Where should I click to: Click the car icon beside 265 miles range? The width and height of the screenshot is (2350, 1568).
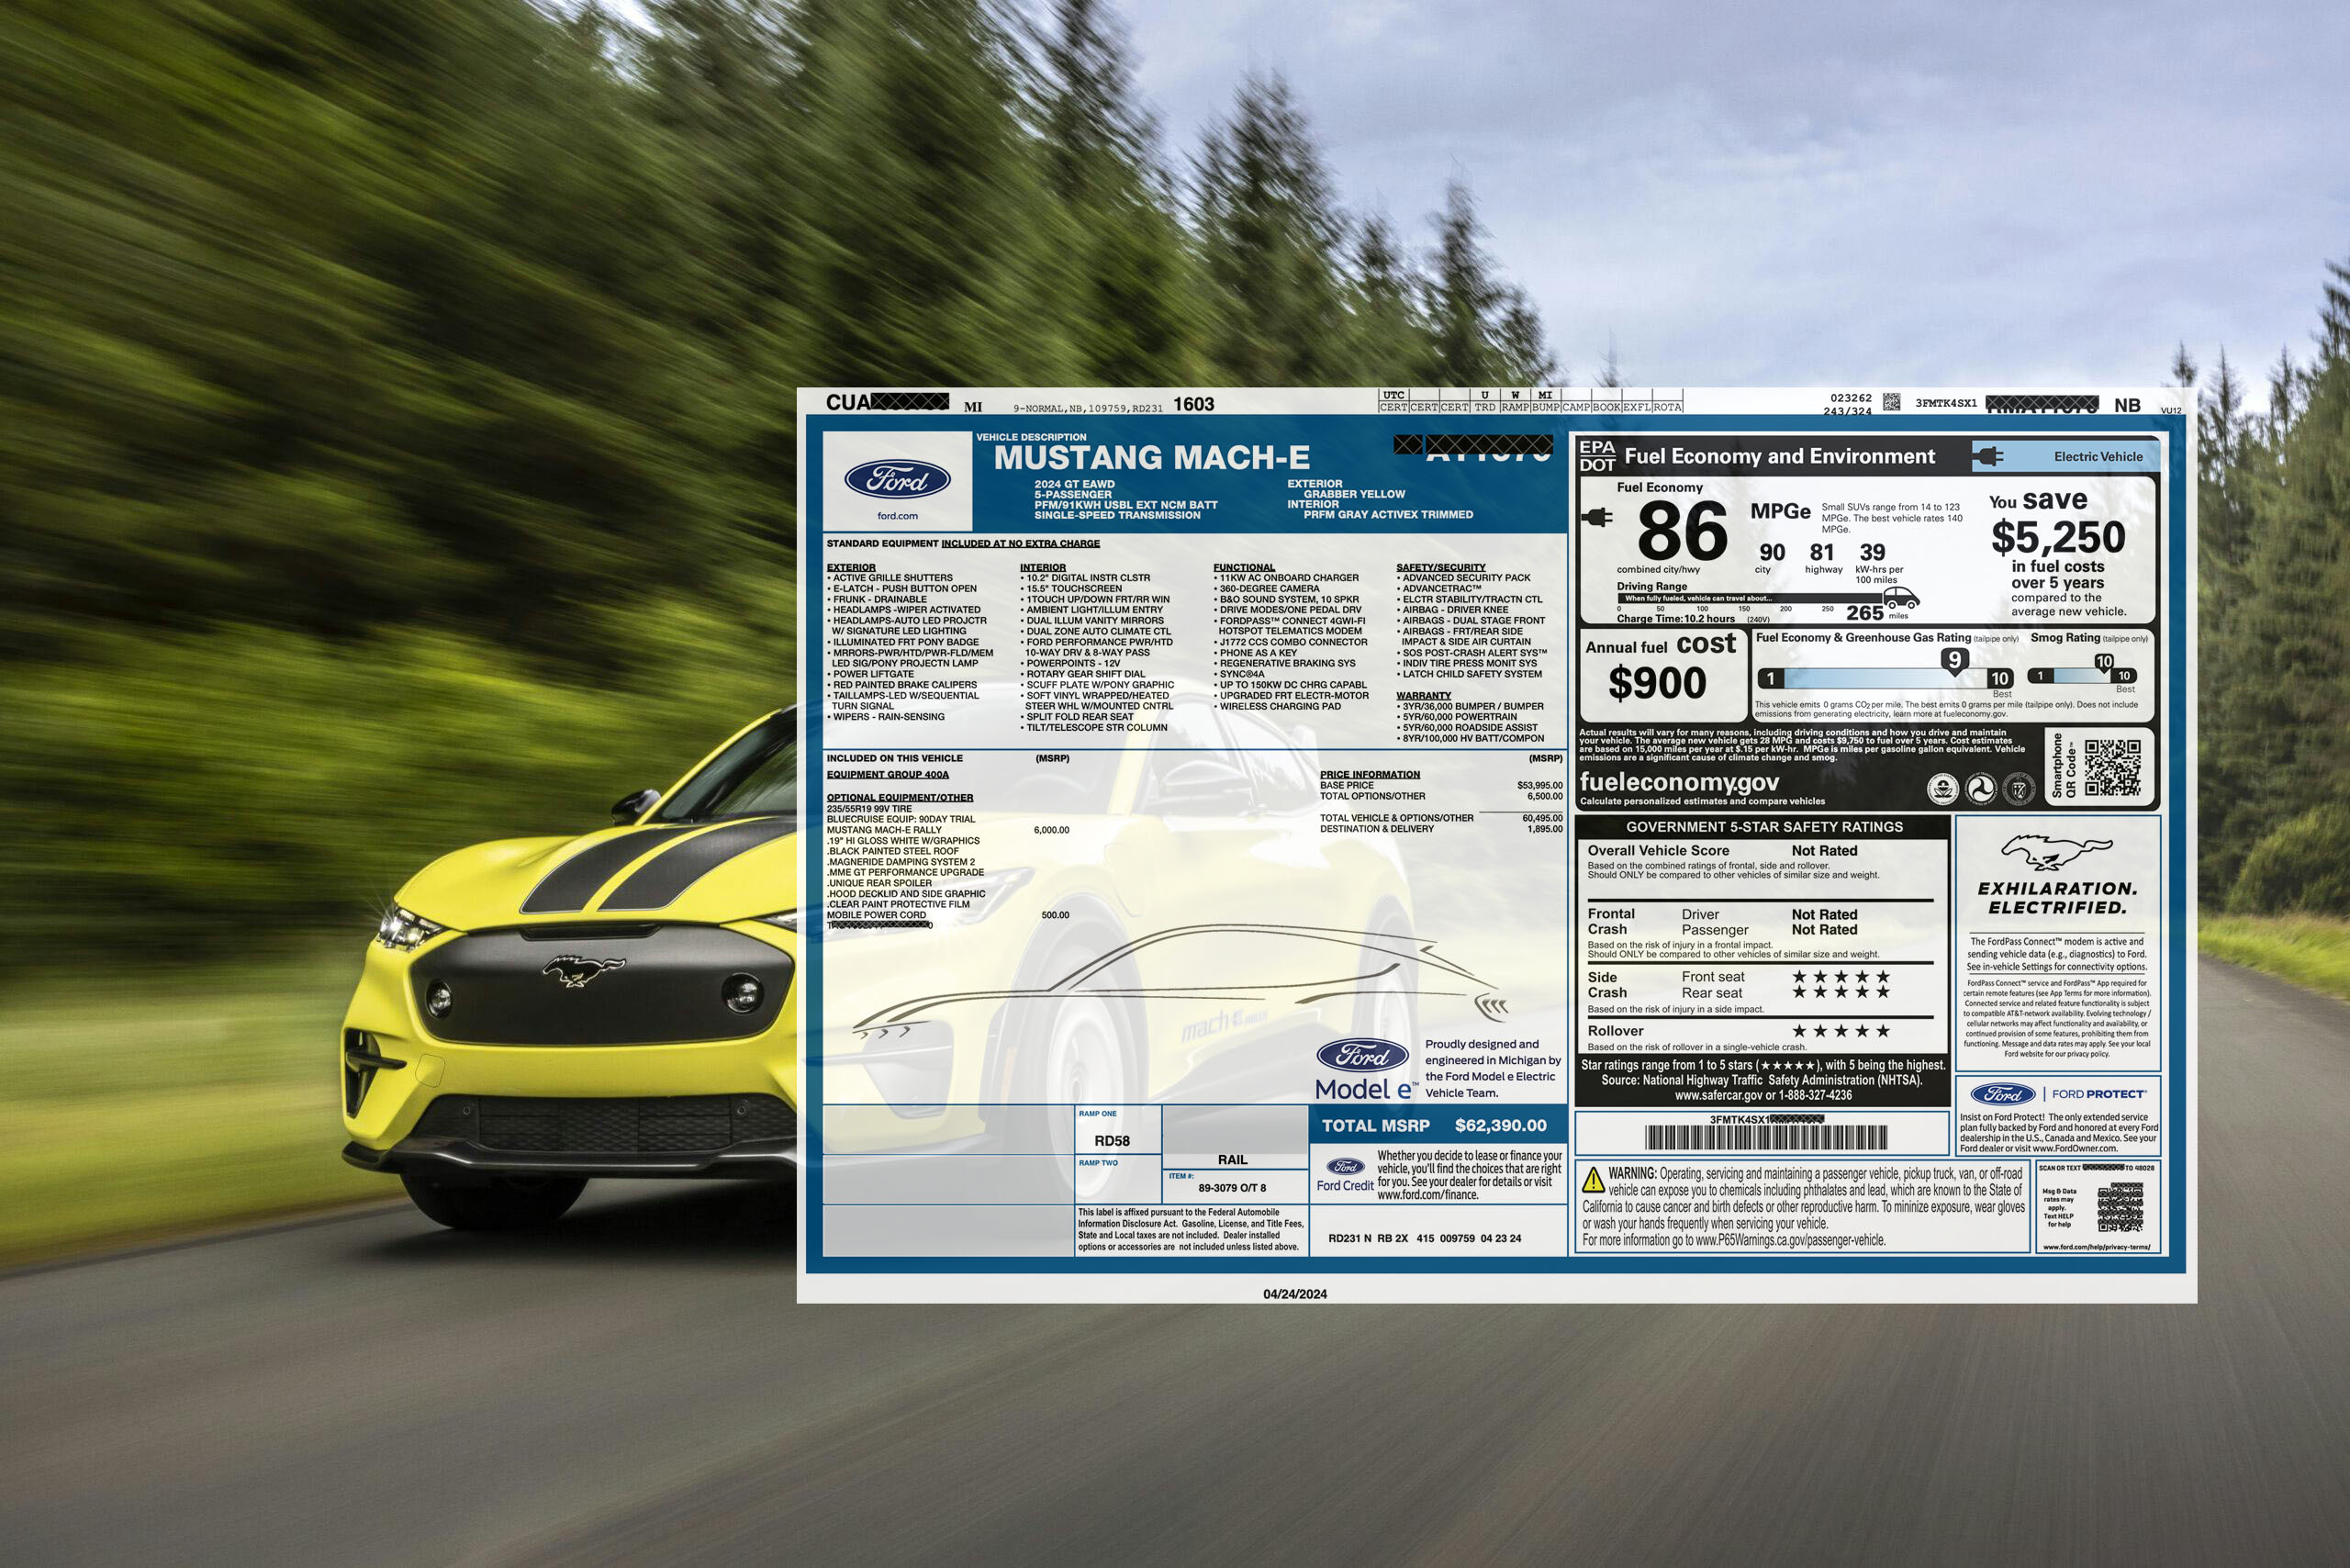coord(1898,598)
